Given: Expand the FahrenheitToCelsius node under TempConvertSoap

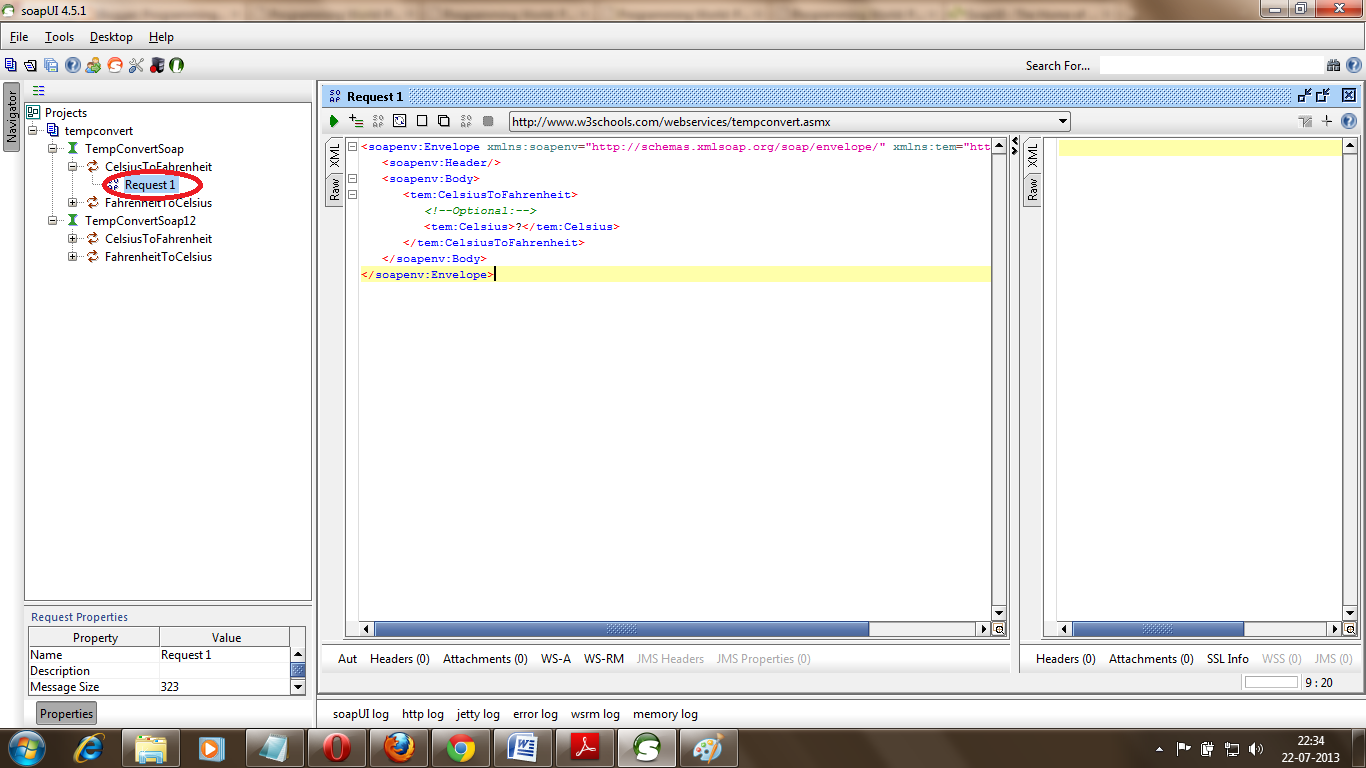Looking at the screenshot, I should [70, 202].
